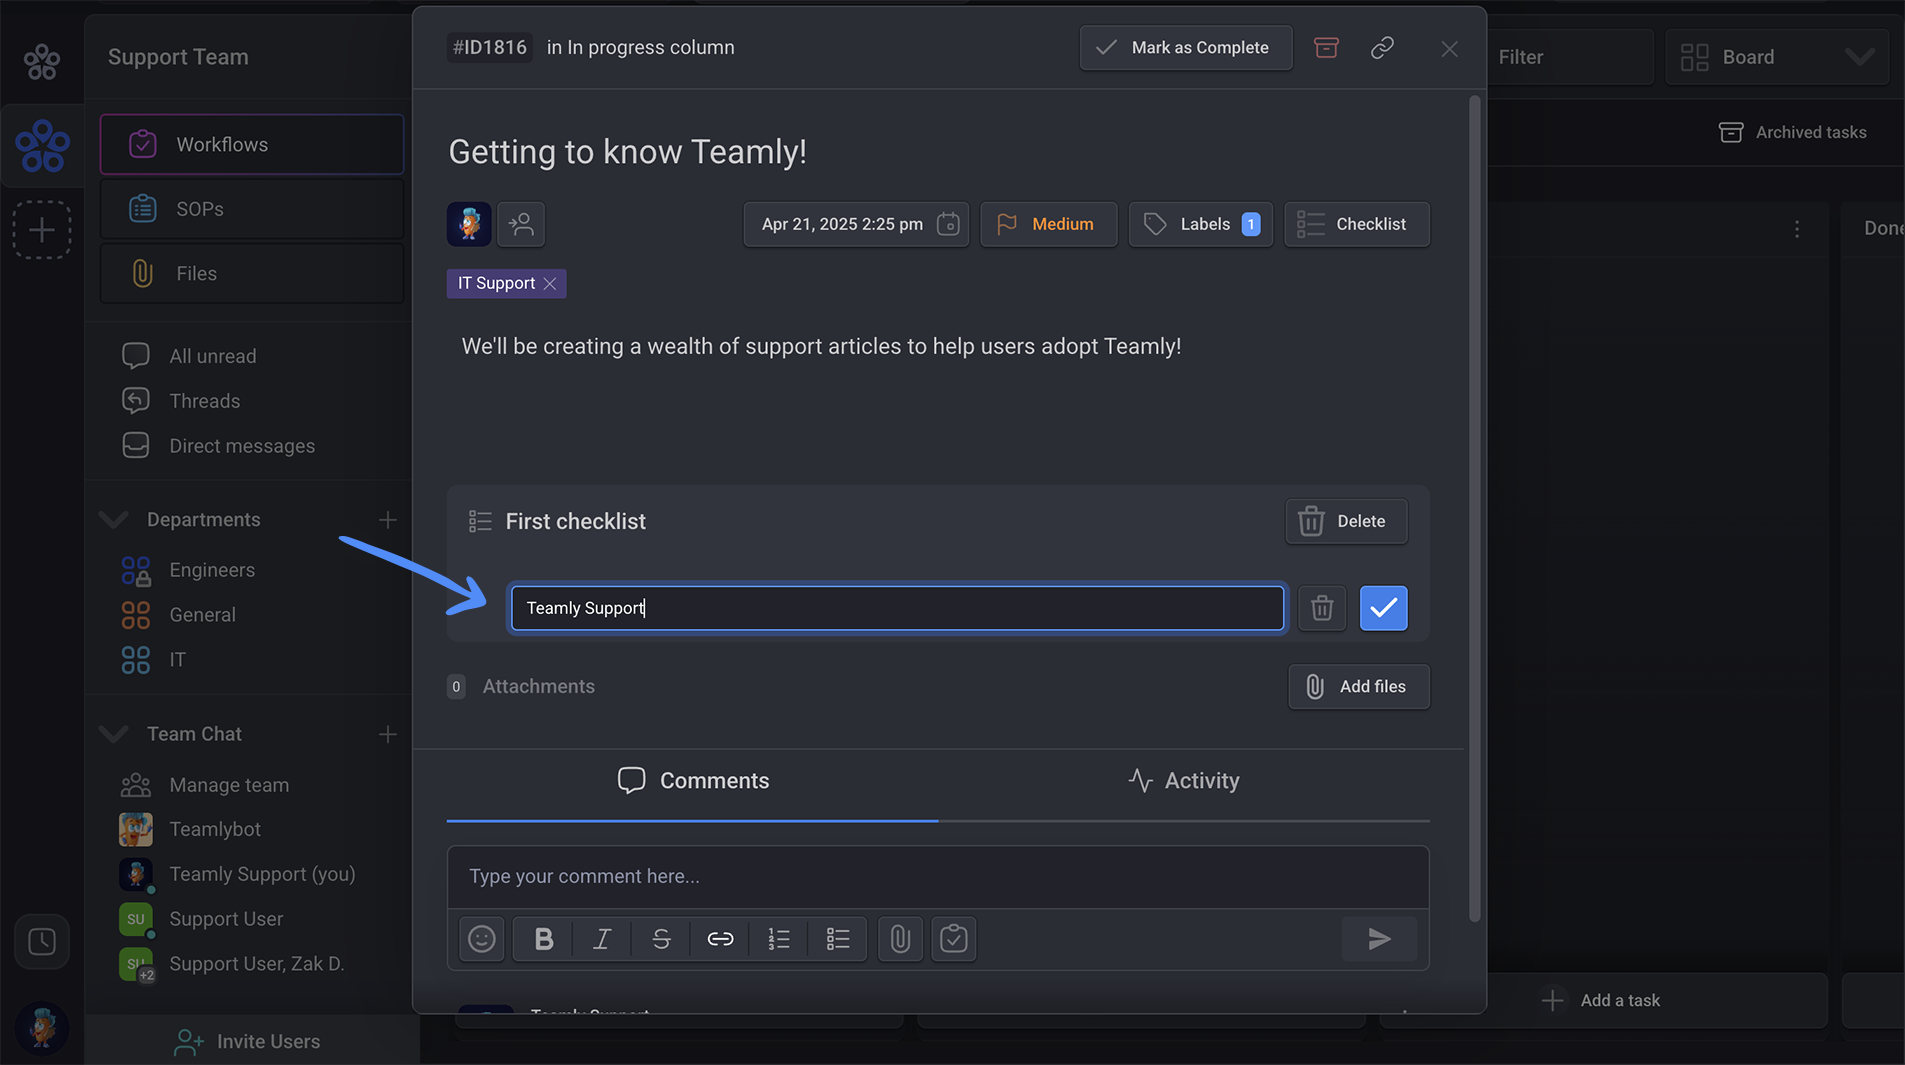Open Archived tasks

pyautogui.click(x=1792, y=132)
